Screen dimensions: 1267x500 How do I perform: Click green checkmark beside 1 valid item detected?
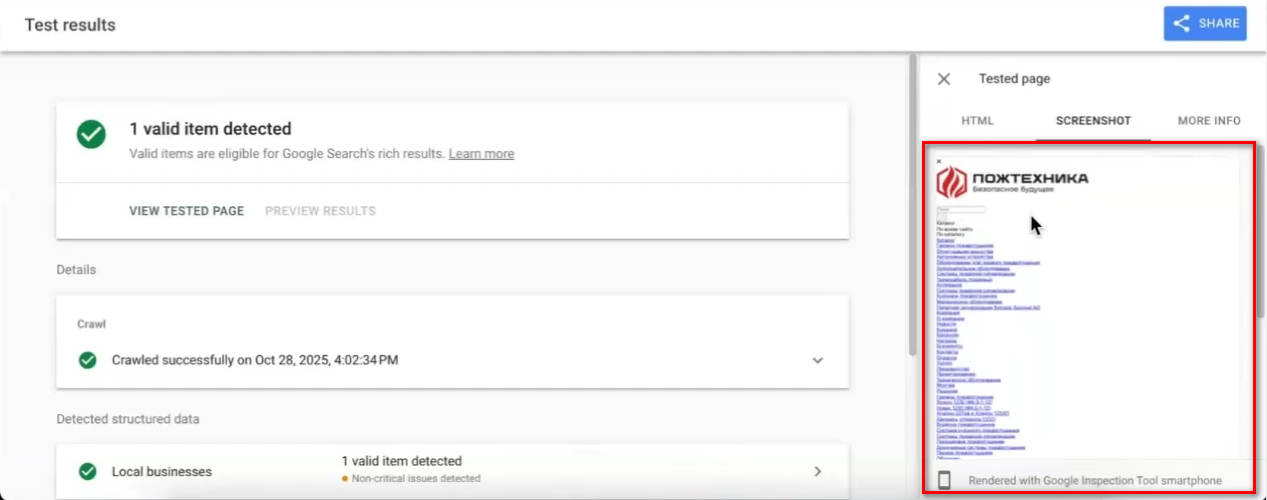click(x=92, y=135)
